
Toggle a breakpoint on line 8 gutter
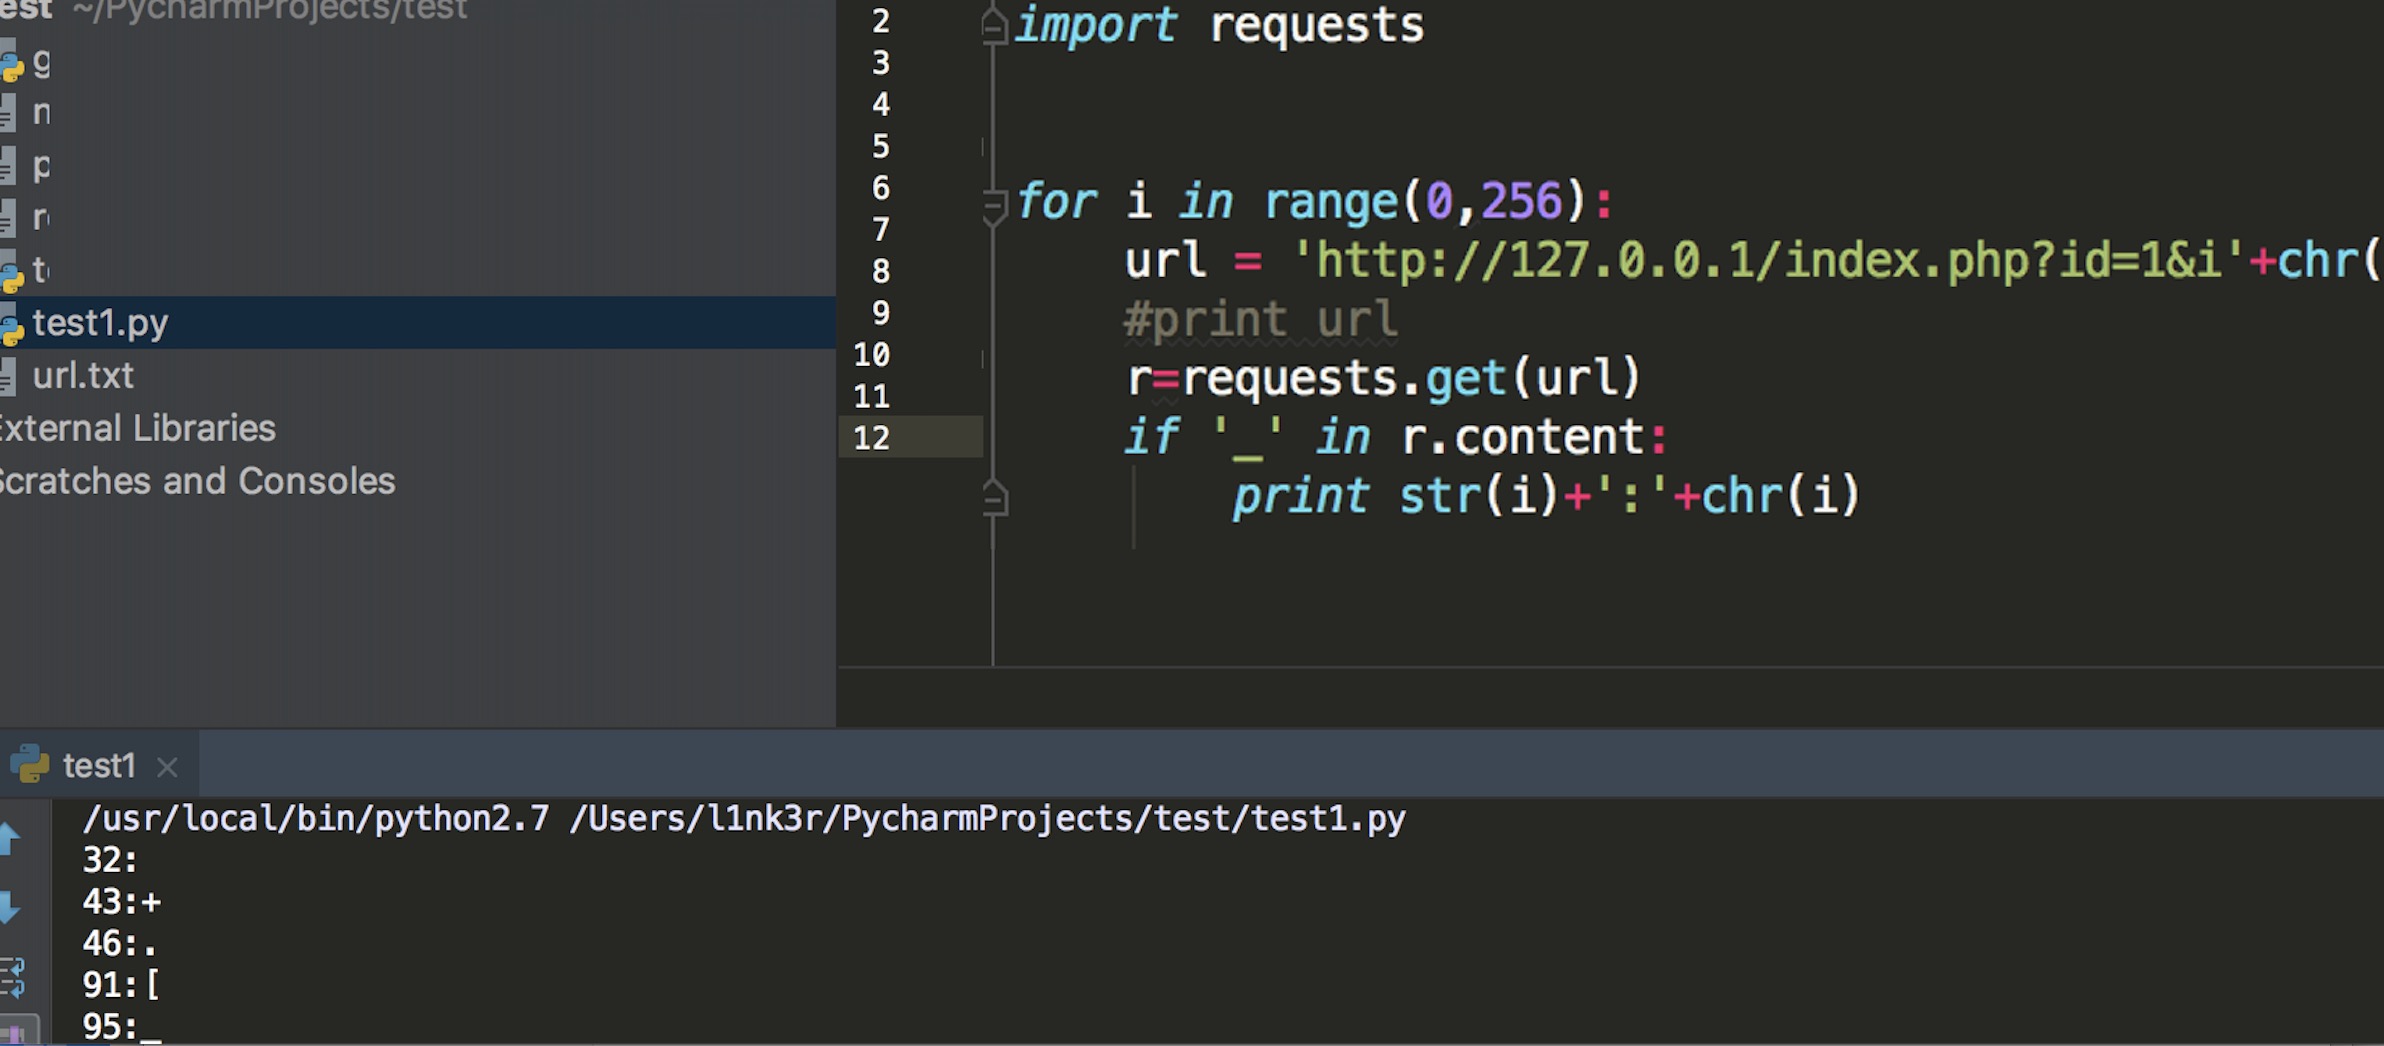(940, 270)
